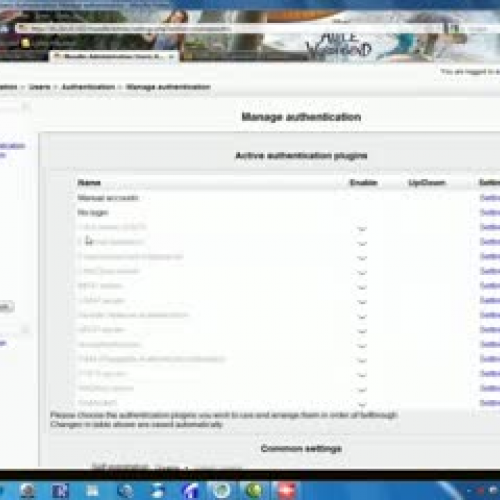This screenshot has height=500, width=500.
Task: Enable the LDAP server plugin eye icon
Action: click(362, 302)
